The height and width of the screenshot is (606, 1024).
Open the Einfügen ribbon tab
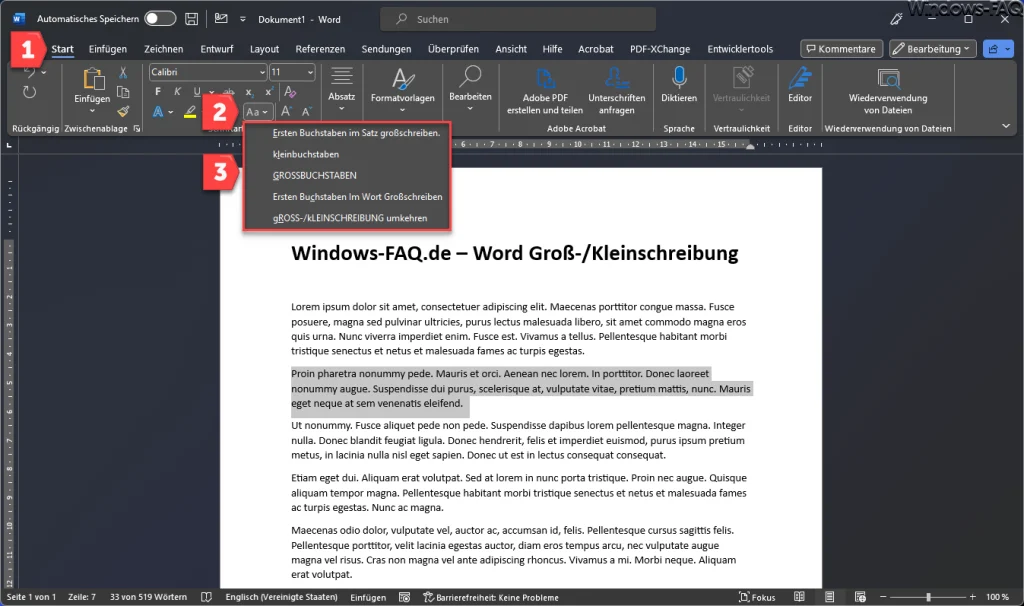click(x=108, y=49)
